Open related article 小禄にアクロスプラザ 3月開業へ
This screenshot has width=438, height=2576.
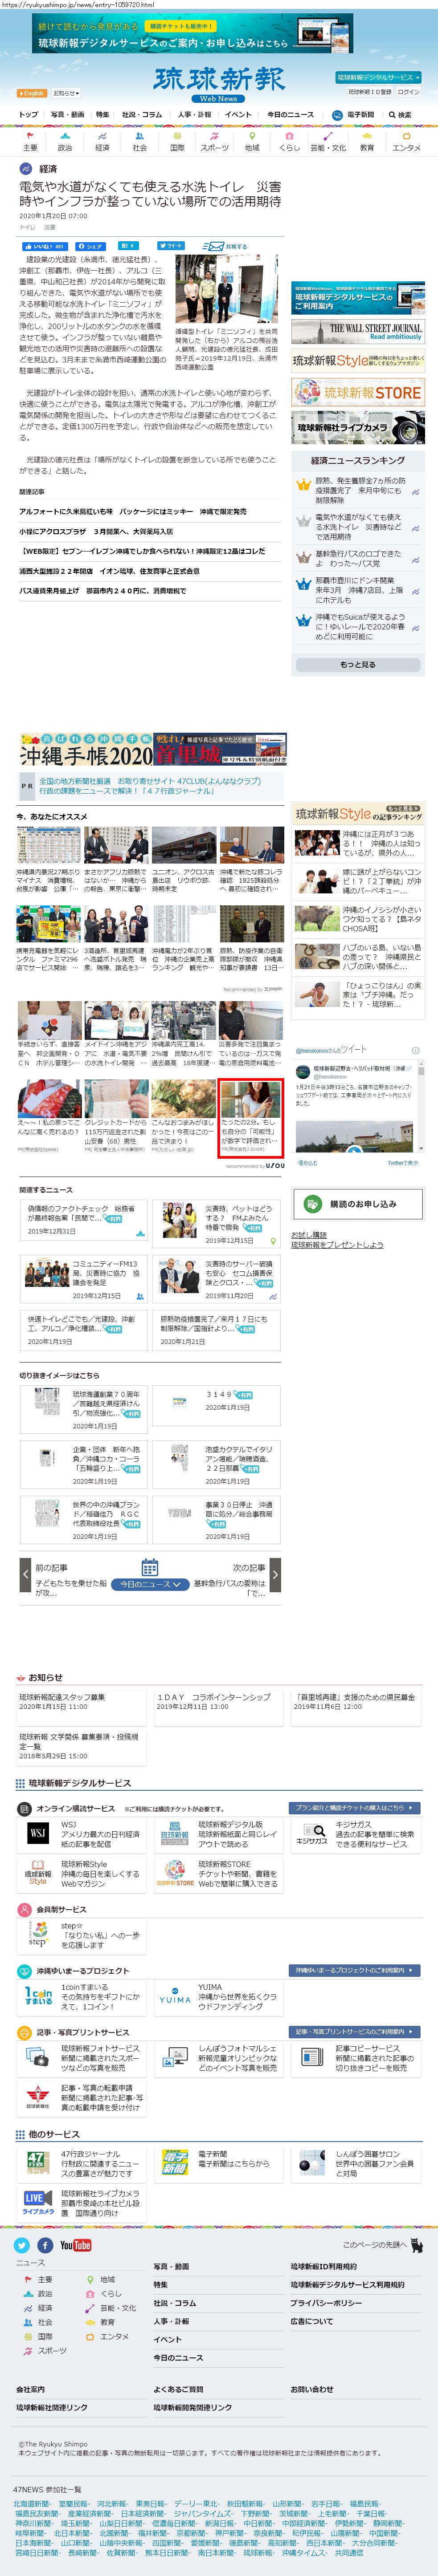pyautogui.click(x=96, y=531)
